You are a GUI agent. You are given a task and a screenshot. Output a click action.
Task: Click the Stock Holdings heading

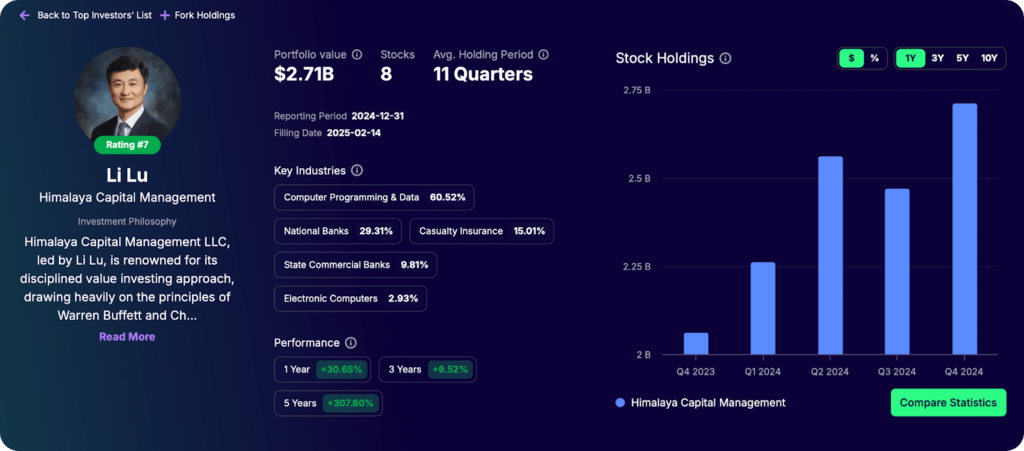pyautogui.click(x=665, y=59)
